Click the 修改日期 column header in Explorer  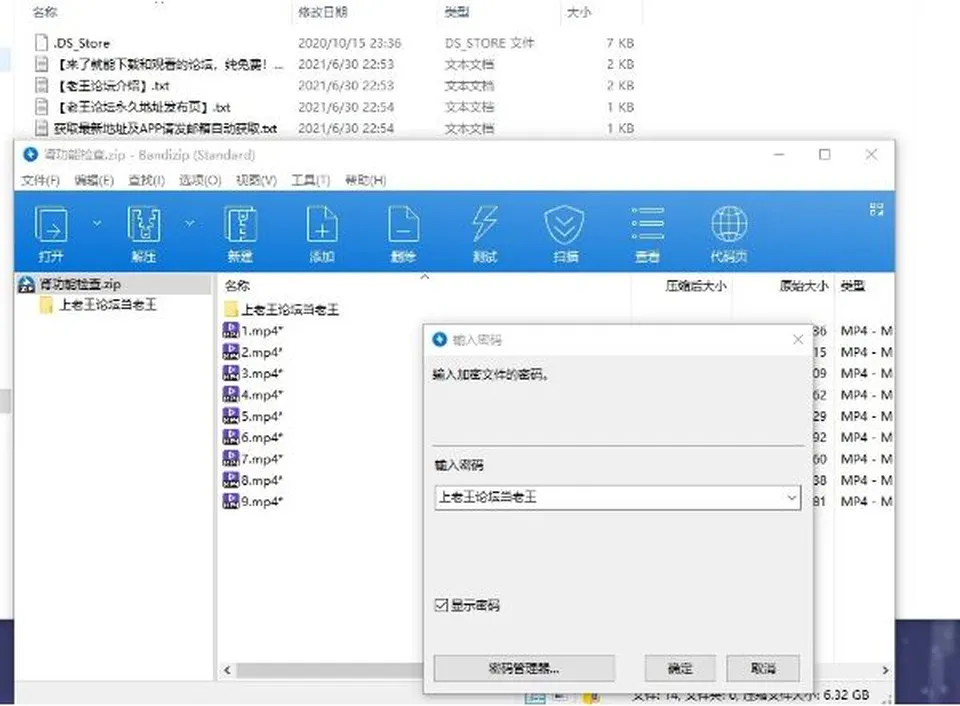(x=323, y=12)
